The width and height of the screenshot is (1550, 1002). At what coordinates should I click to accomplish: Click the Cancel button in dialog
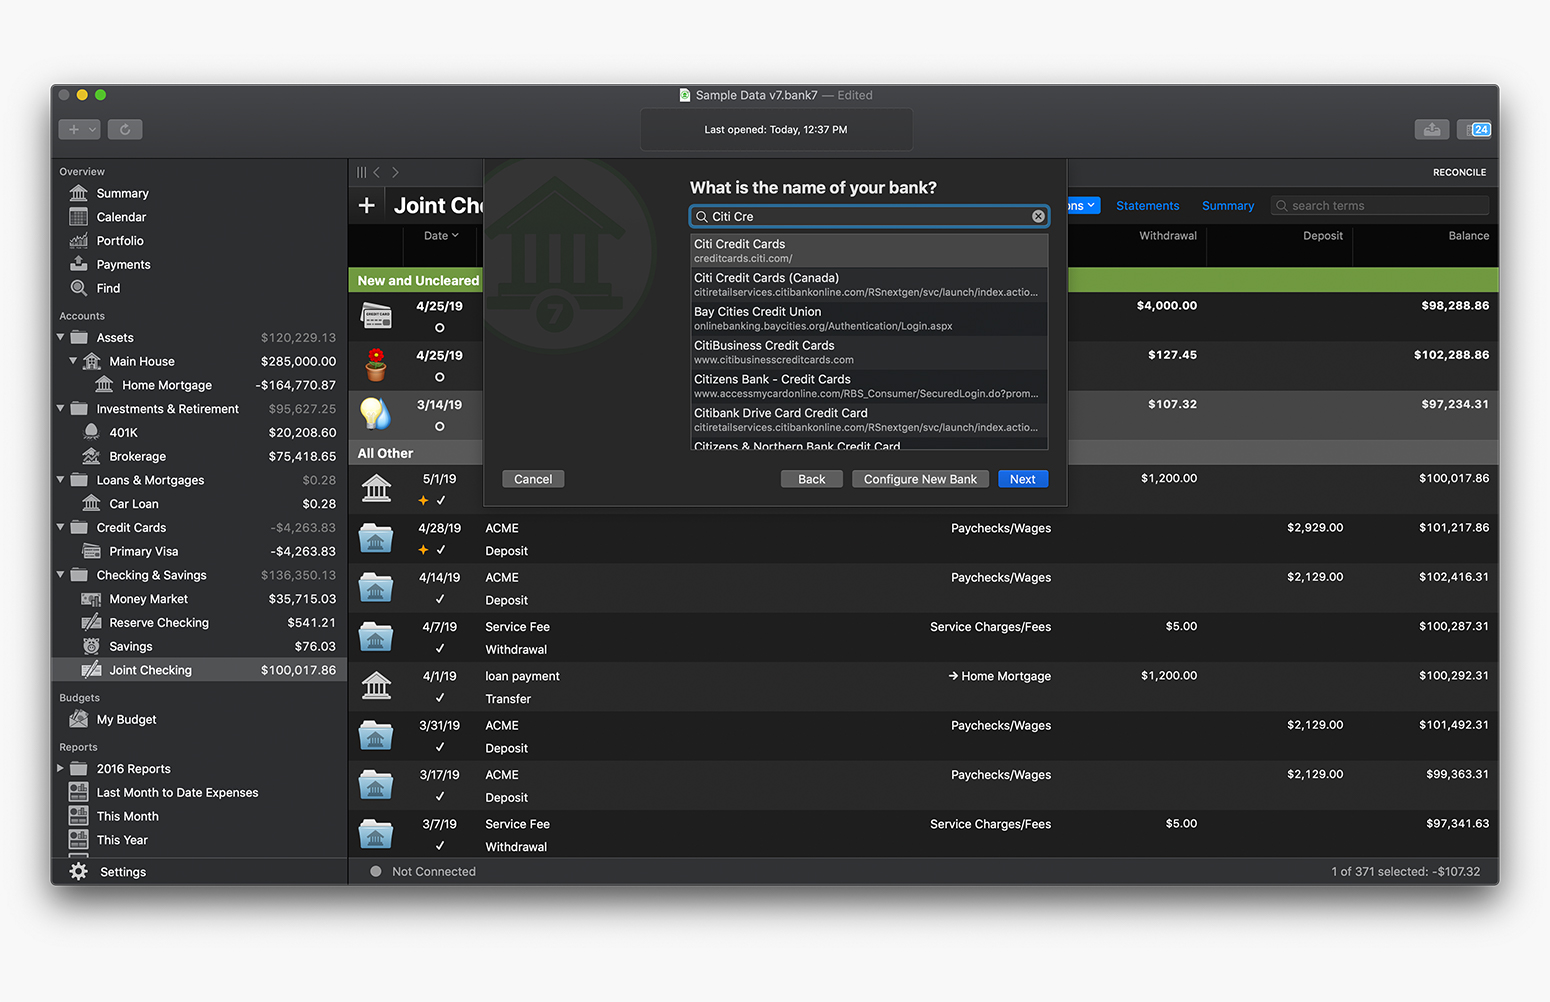pos(533,479)
